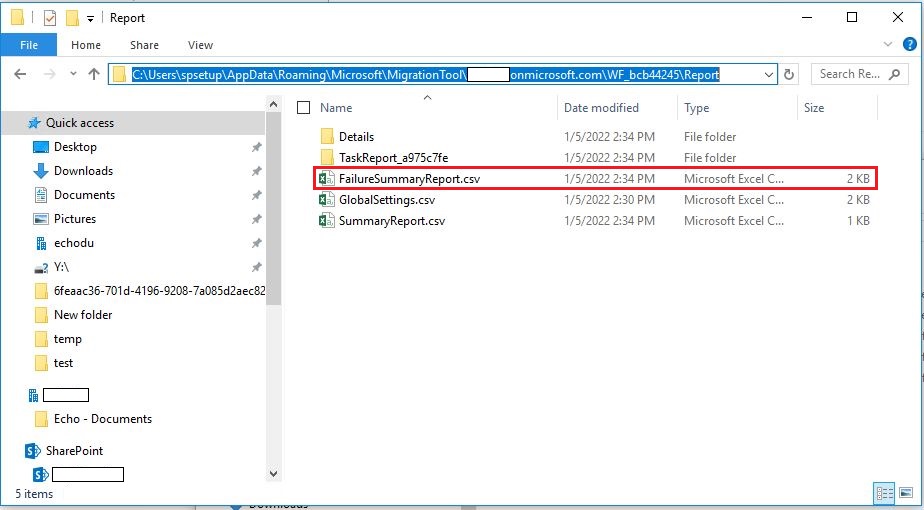Sort files by Date modified column
924x510 pixels.
click(x=601, y=108)
